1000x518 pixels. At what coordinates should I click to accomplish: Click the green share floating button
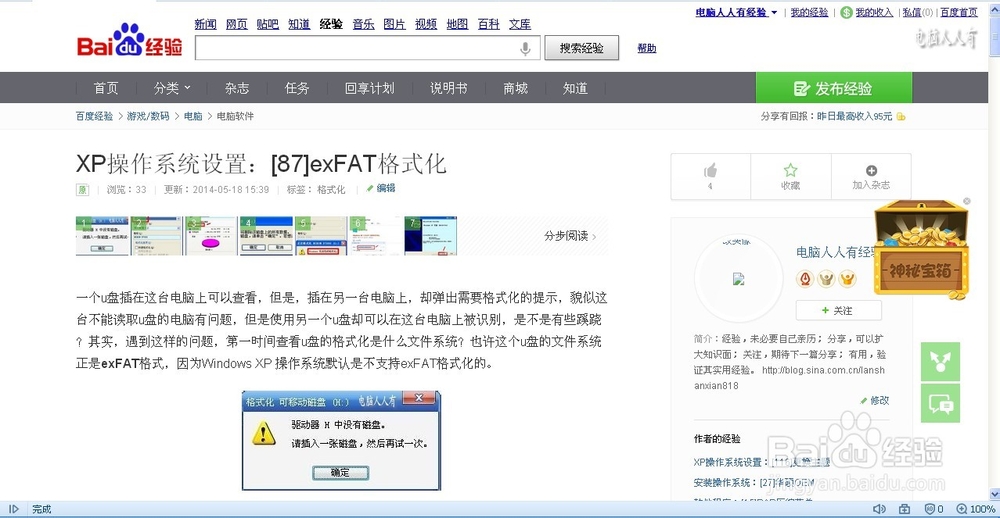[x=940, y=361]
